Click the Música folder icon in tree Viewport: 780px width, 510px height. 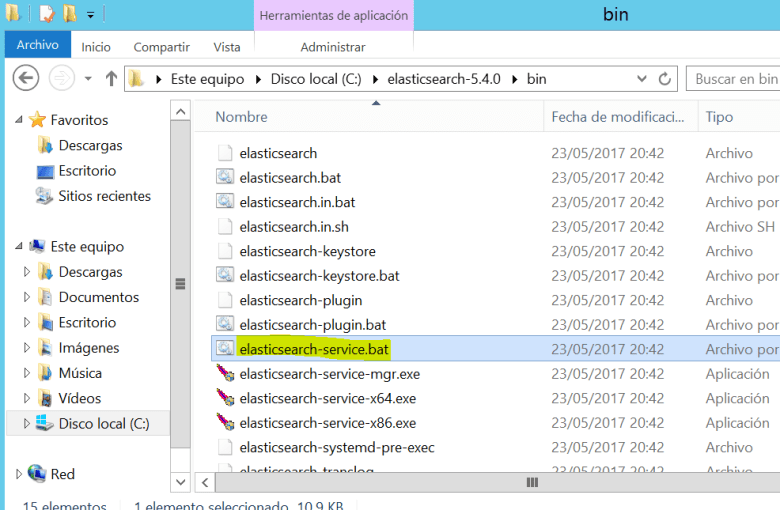(x=45, y=373)
